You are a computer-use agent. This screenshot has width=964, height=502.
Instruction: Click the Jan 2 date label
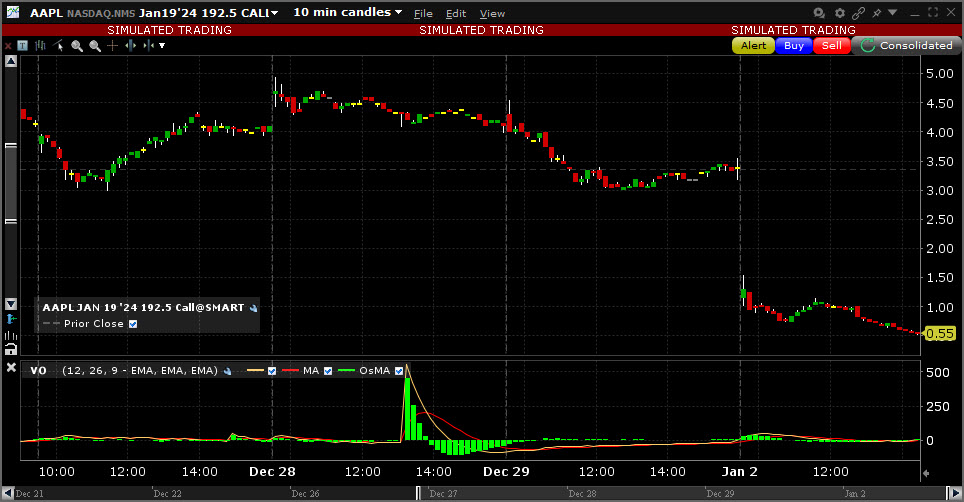[740, 472]
